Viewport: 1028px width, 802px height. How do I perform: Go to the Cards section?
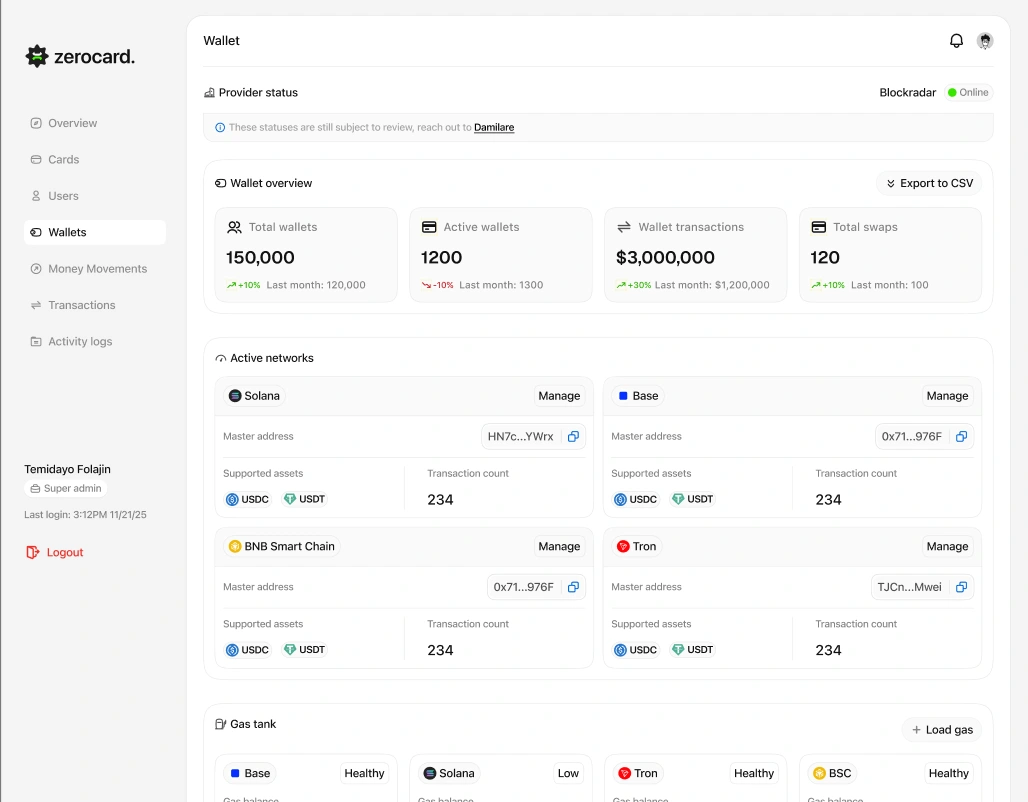94,159
